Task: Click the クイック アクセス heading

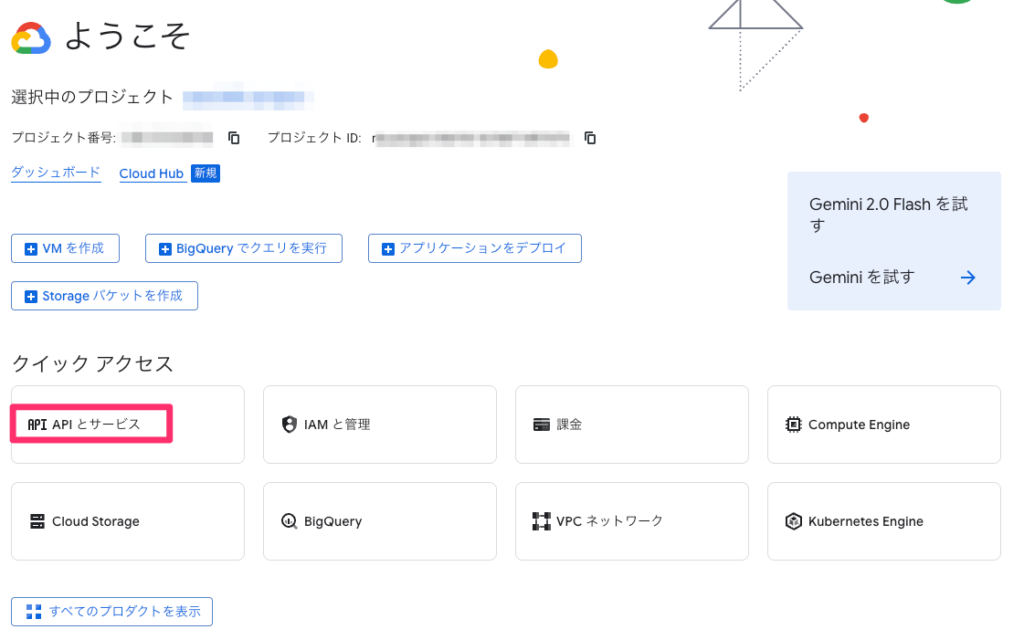Action: 92,363
